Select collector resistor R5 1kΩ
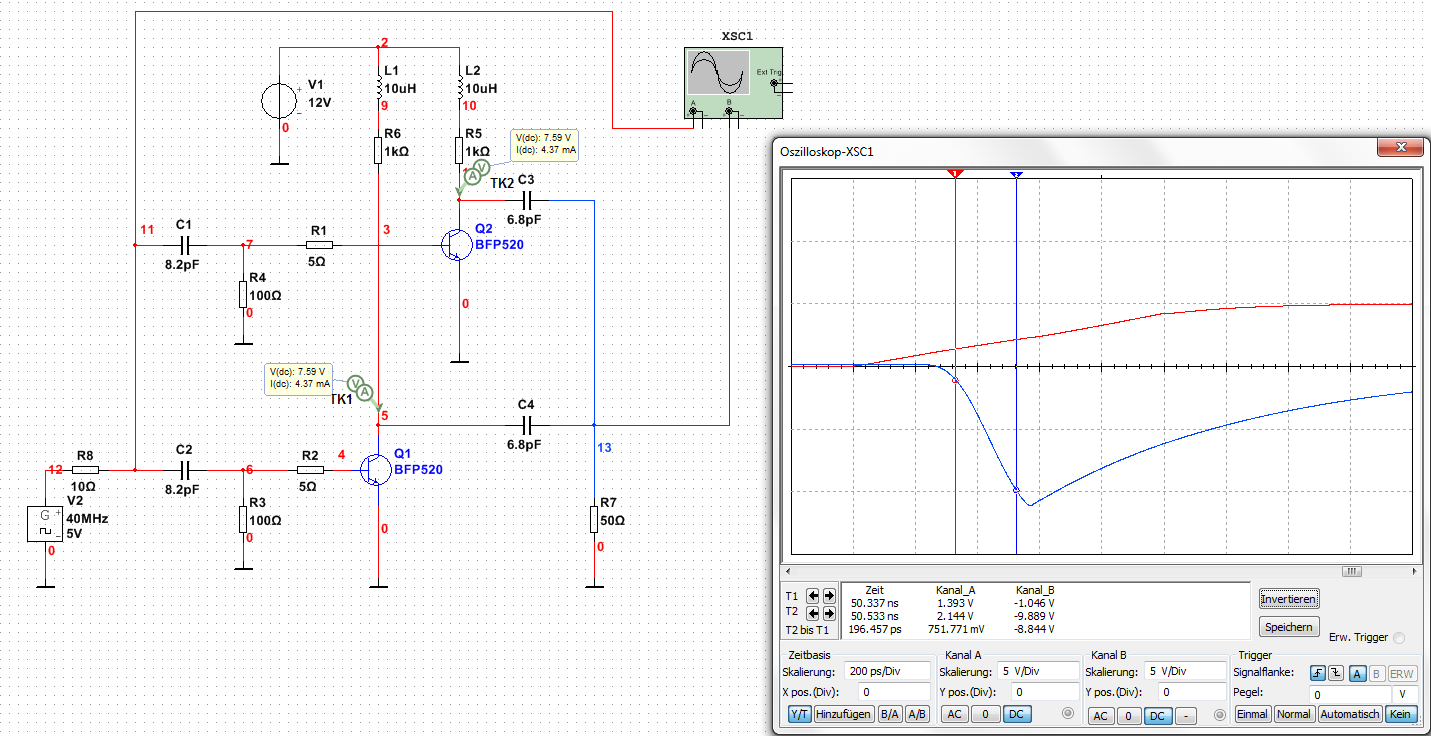1431x736 pixels. 459,150
